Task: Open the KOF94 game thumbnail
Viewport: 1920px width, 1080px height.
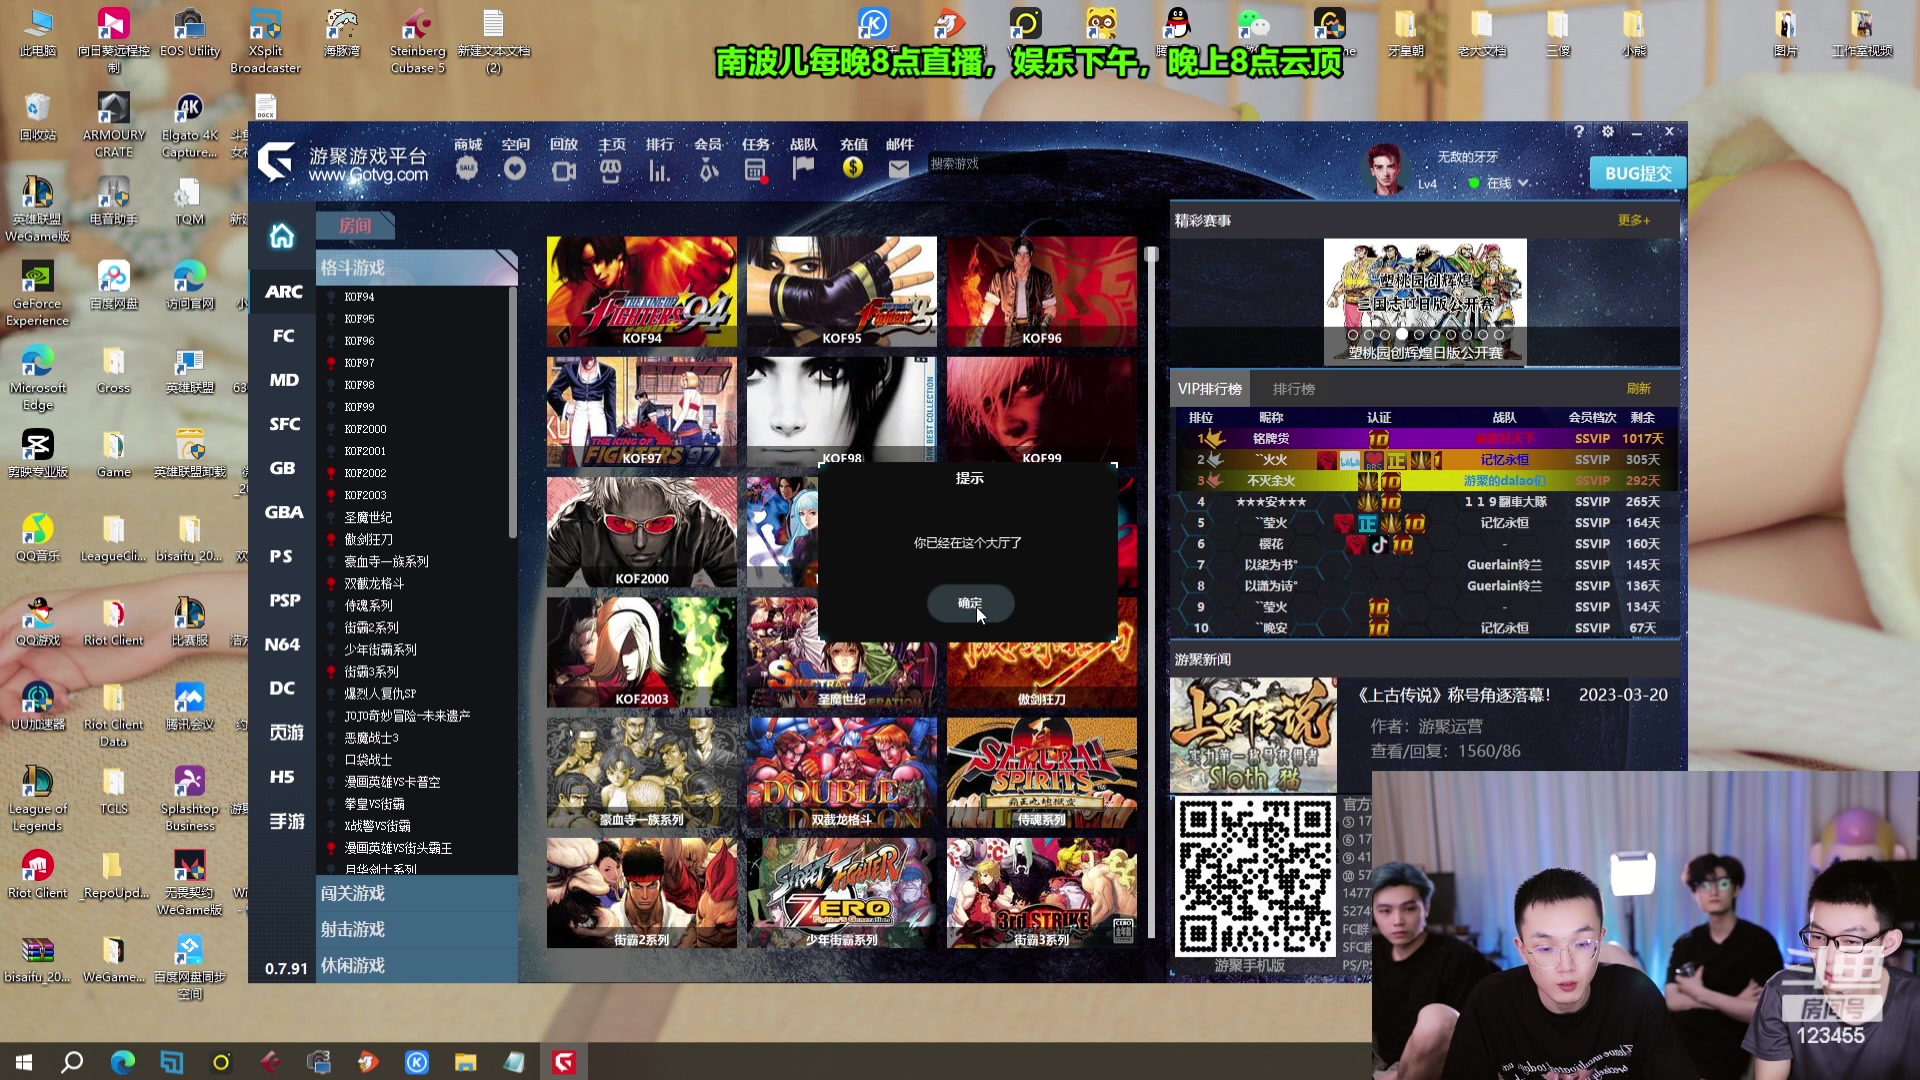Action: [642, 292]
